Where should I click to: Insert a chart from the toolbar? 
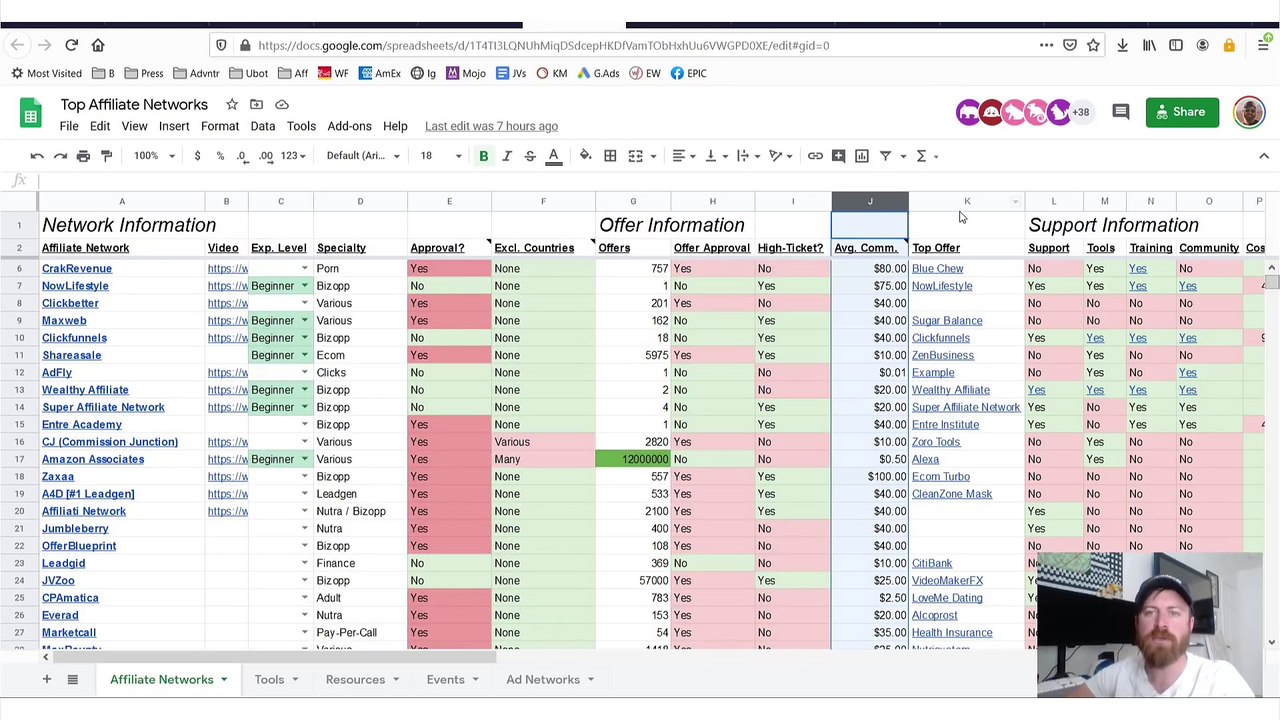pyautogui.click(x=861, y=156)
